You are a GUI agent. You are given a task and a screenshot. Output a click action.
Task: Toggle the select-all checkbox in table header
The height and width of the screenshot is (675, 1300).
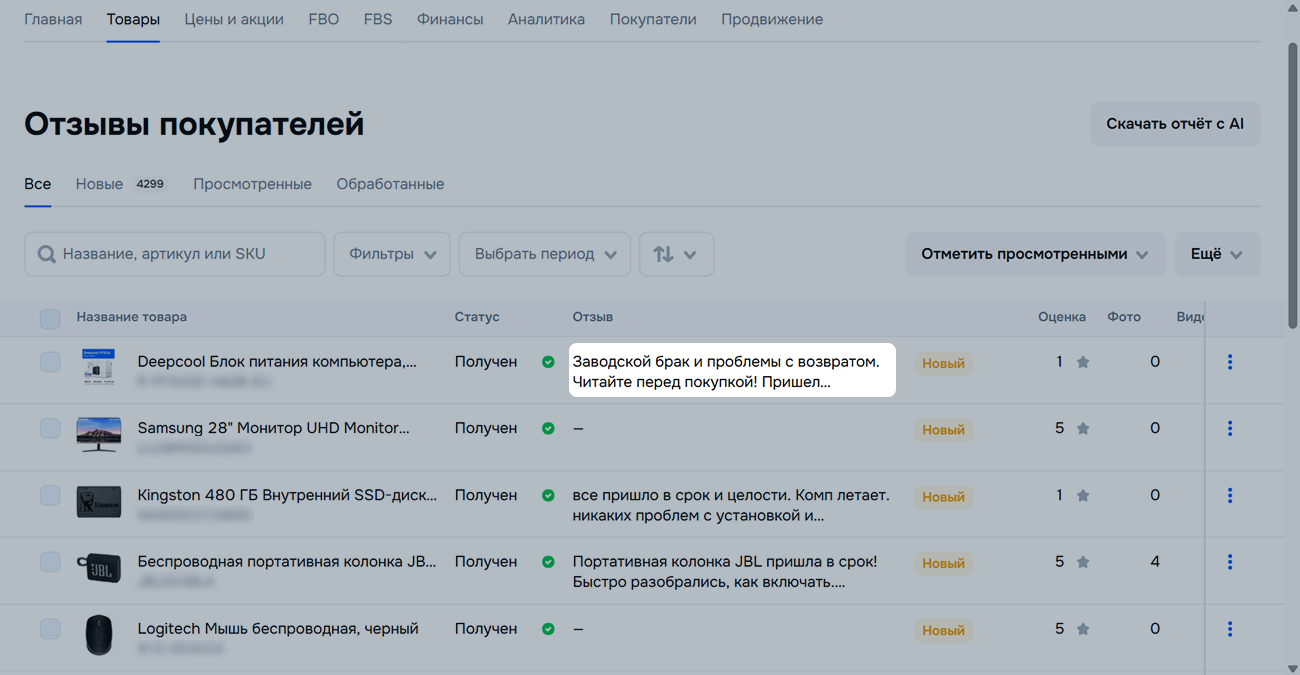tap(50, 319)
